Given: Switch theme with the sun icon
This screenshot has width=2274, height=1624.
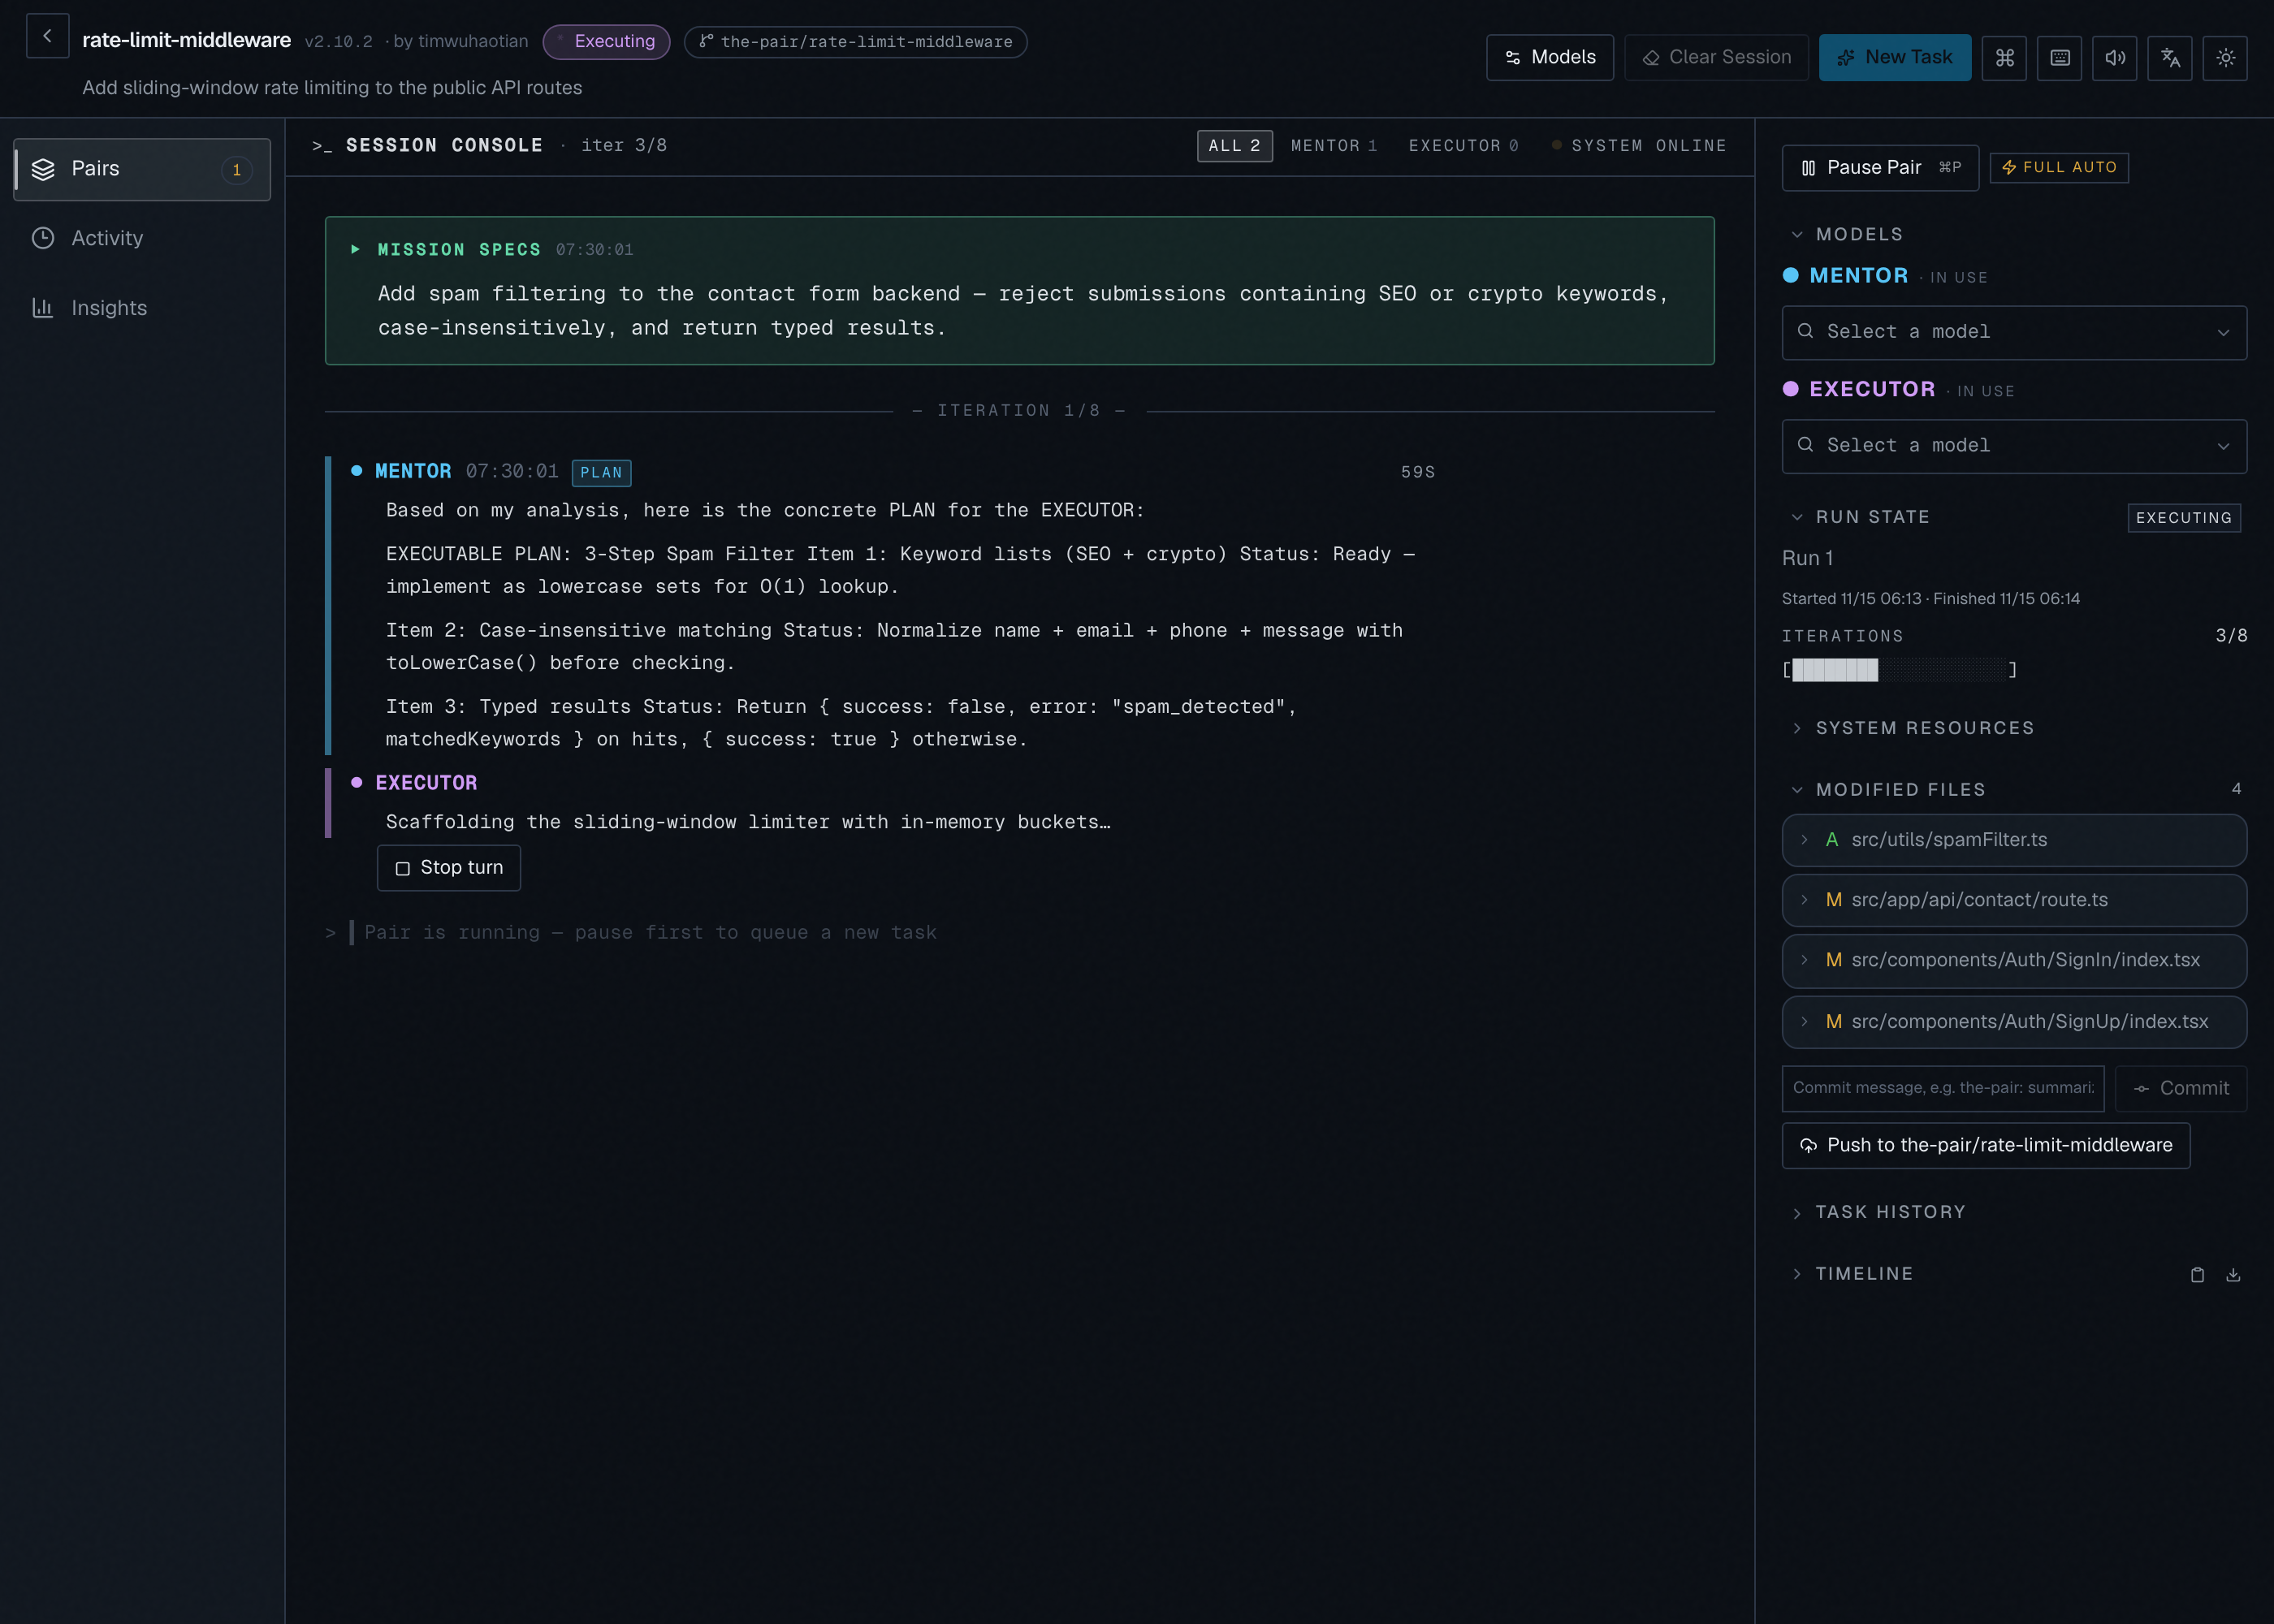Looking at the screenshot, I should [2224, 58].
